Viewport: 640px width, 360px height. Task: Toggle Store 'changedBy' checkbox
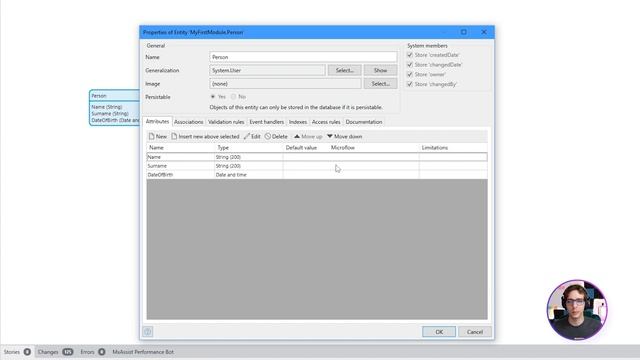pyautogui.click(x=410, y=84)
